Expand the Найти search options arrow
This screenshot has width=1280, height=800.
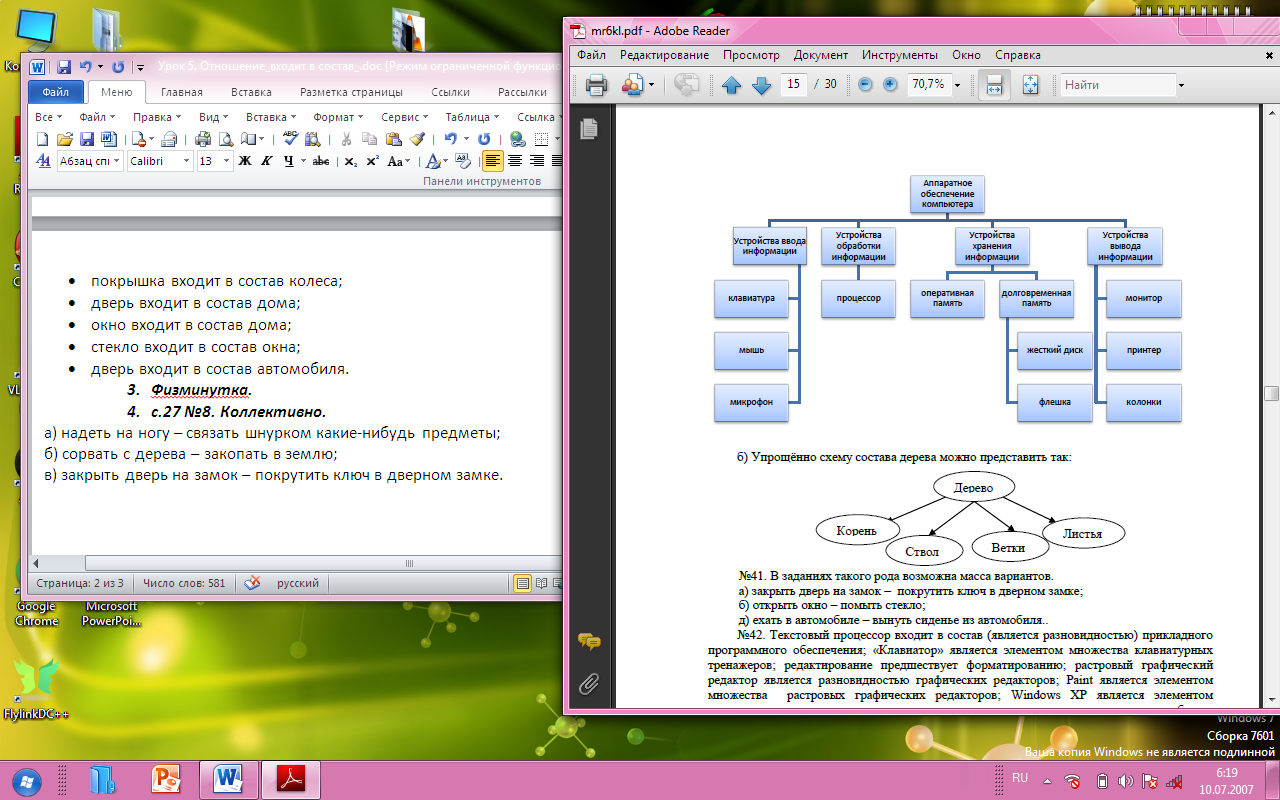(1181, 85)
